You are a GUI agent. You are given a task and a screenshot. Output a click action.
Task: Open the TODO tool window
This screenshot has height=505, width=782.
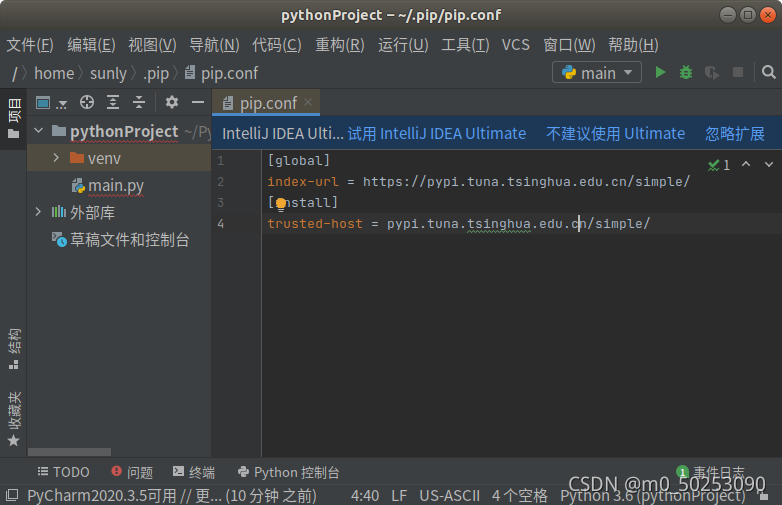pos(63,472)
